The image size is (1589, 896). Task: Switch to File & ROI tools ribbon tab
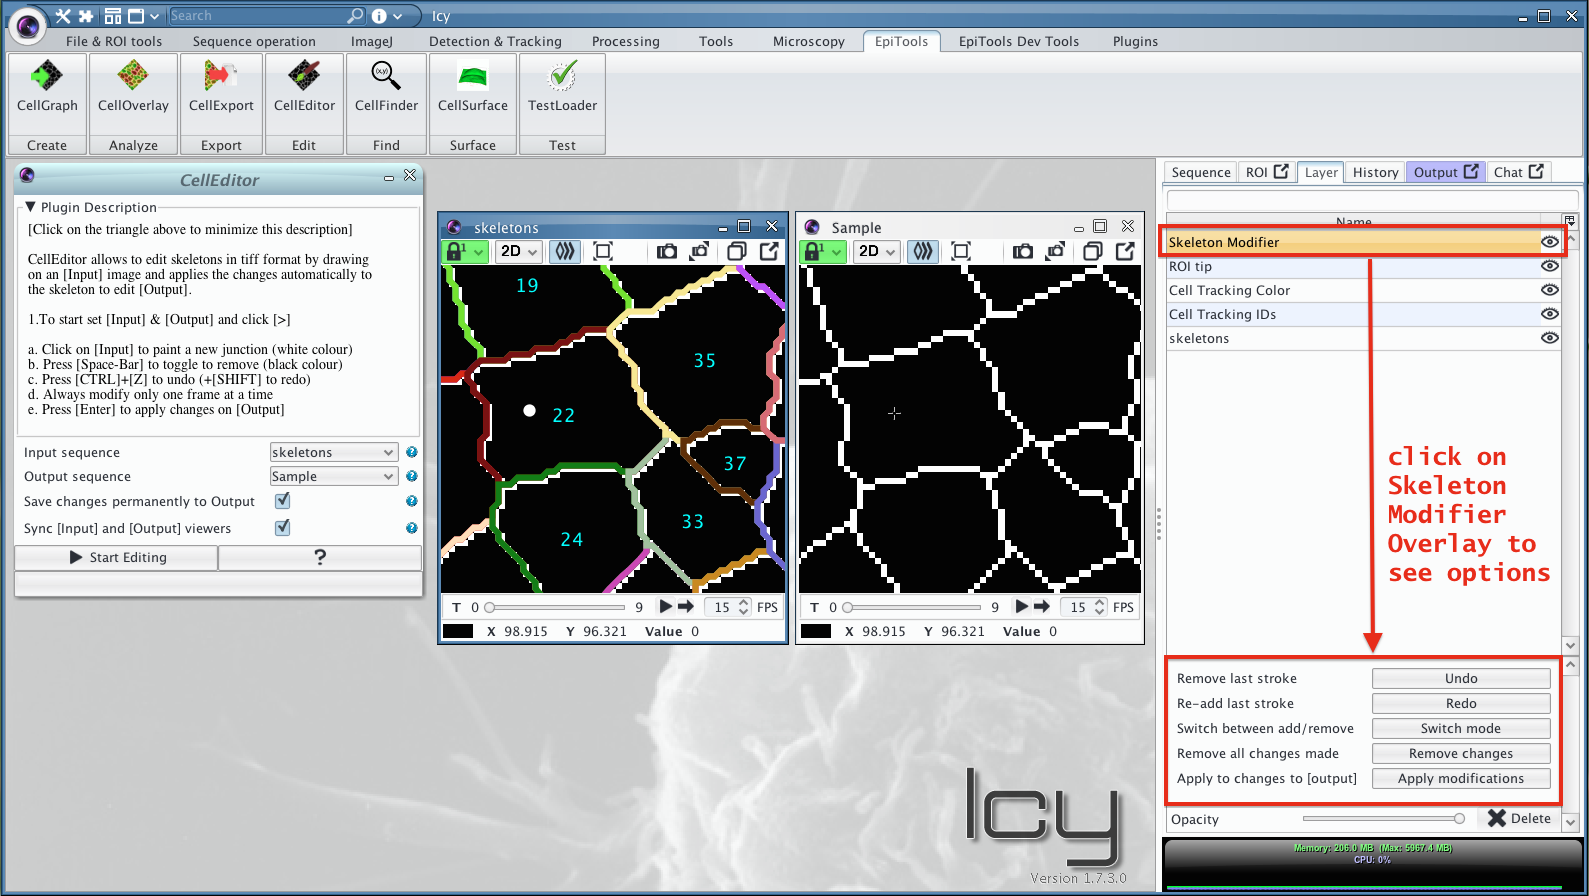[x=114, y=41]
